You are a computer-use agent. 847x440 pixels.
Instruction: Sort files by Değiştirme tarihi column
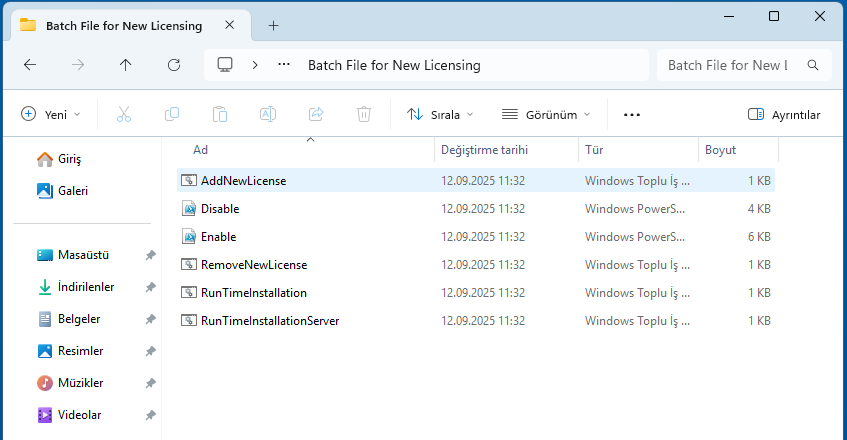coord(484,150)
